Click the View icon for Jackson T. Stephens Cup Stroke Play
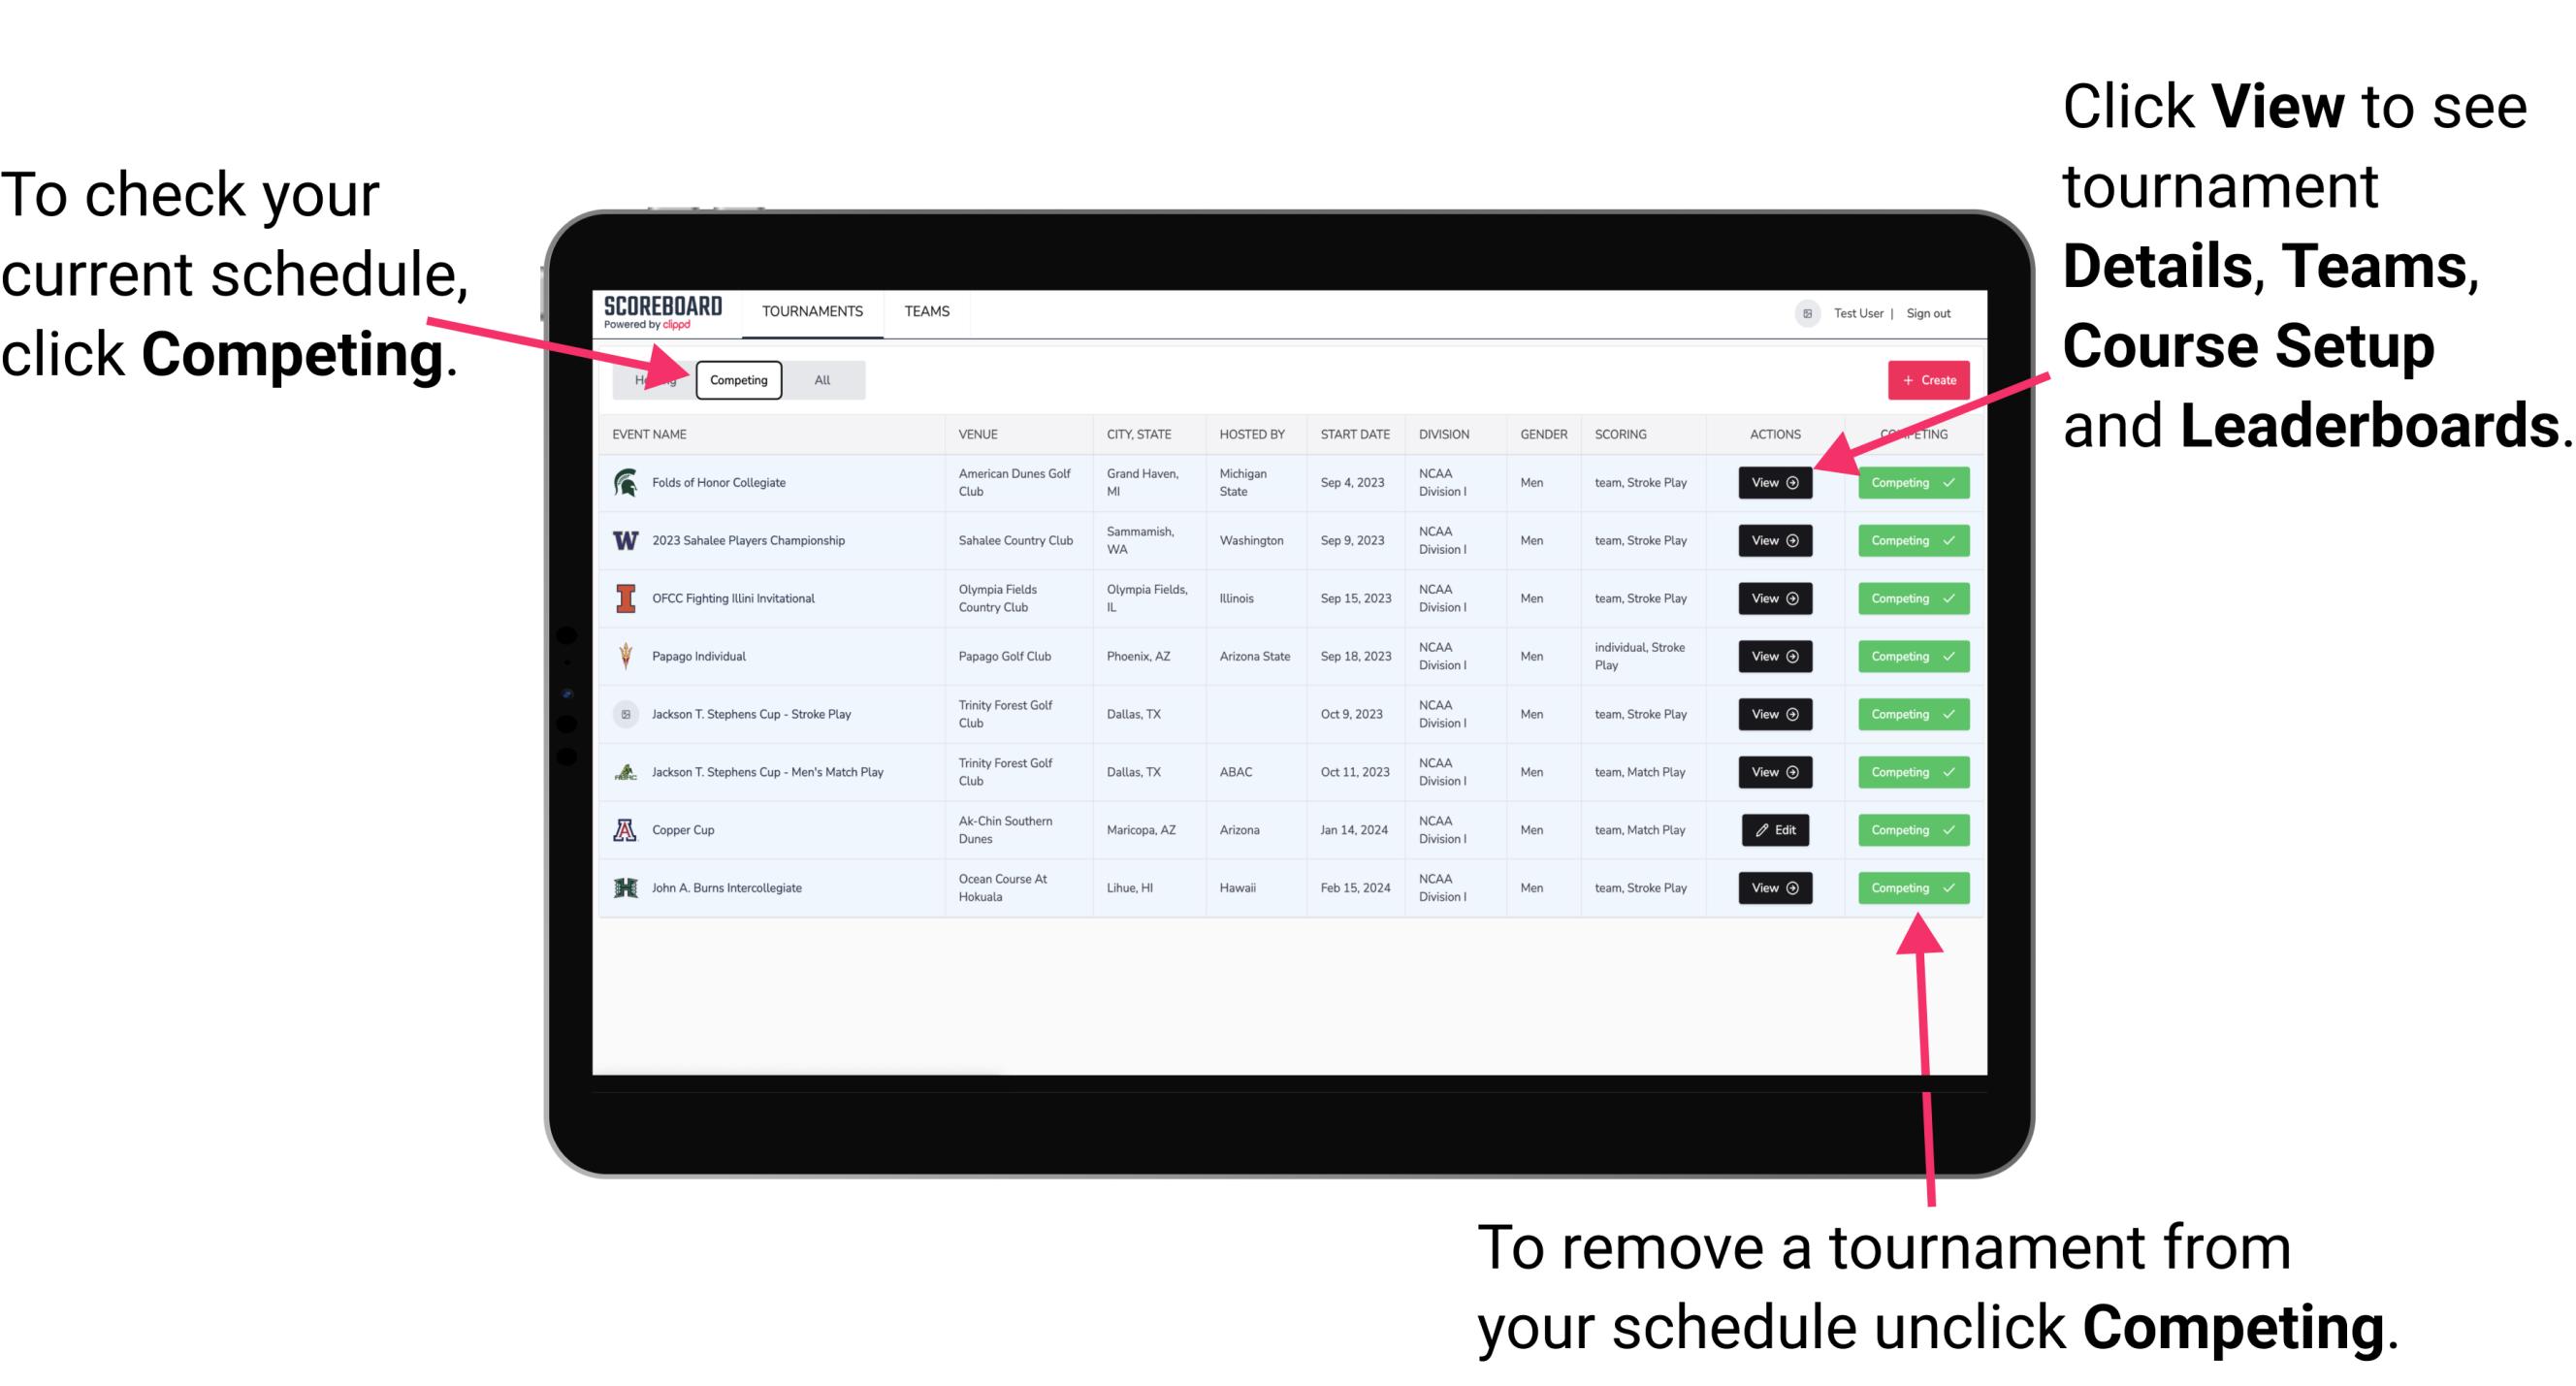This screenshot has width=2576, height=1386. point(1771,714)
